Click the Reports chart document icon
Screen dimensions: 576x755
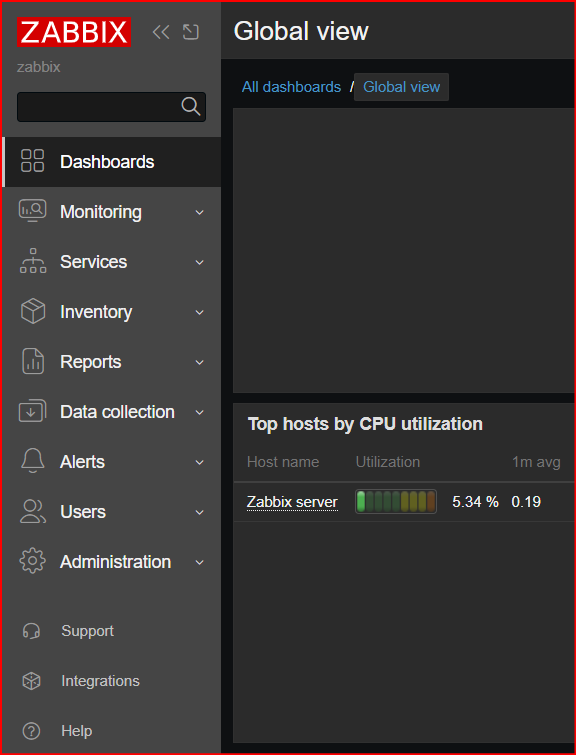tap(33, 361)
